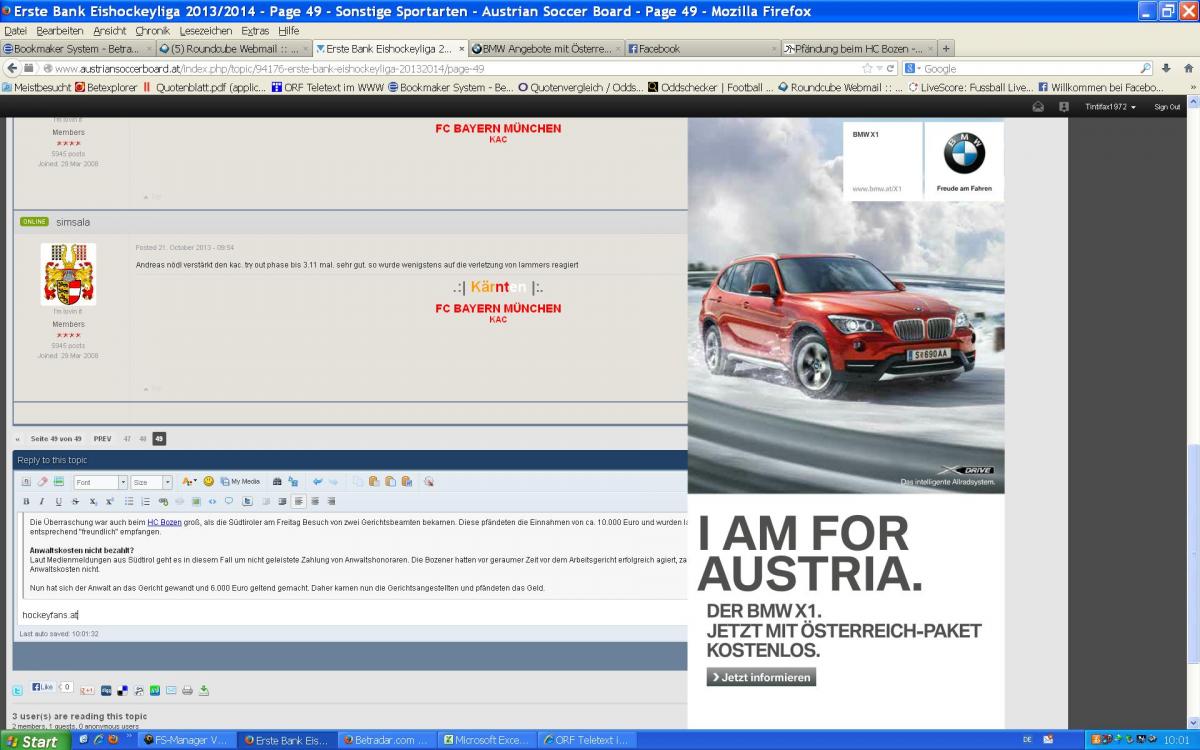Click the find binoculars icon in editor
The width and height of the screenshot is (1200, 750).
pyautogui.click(x=277, y=481)
